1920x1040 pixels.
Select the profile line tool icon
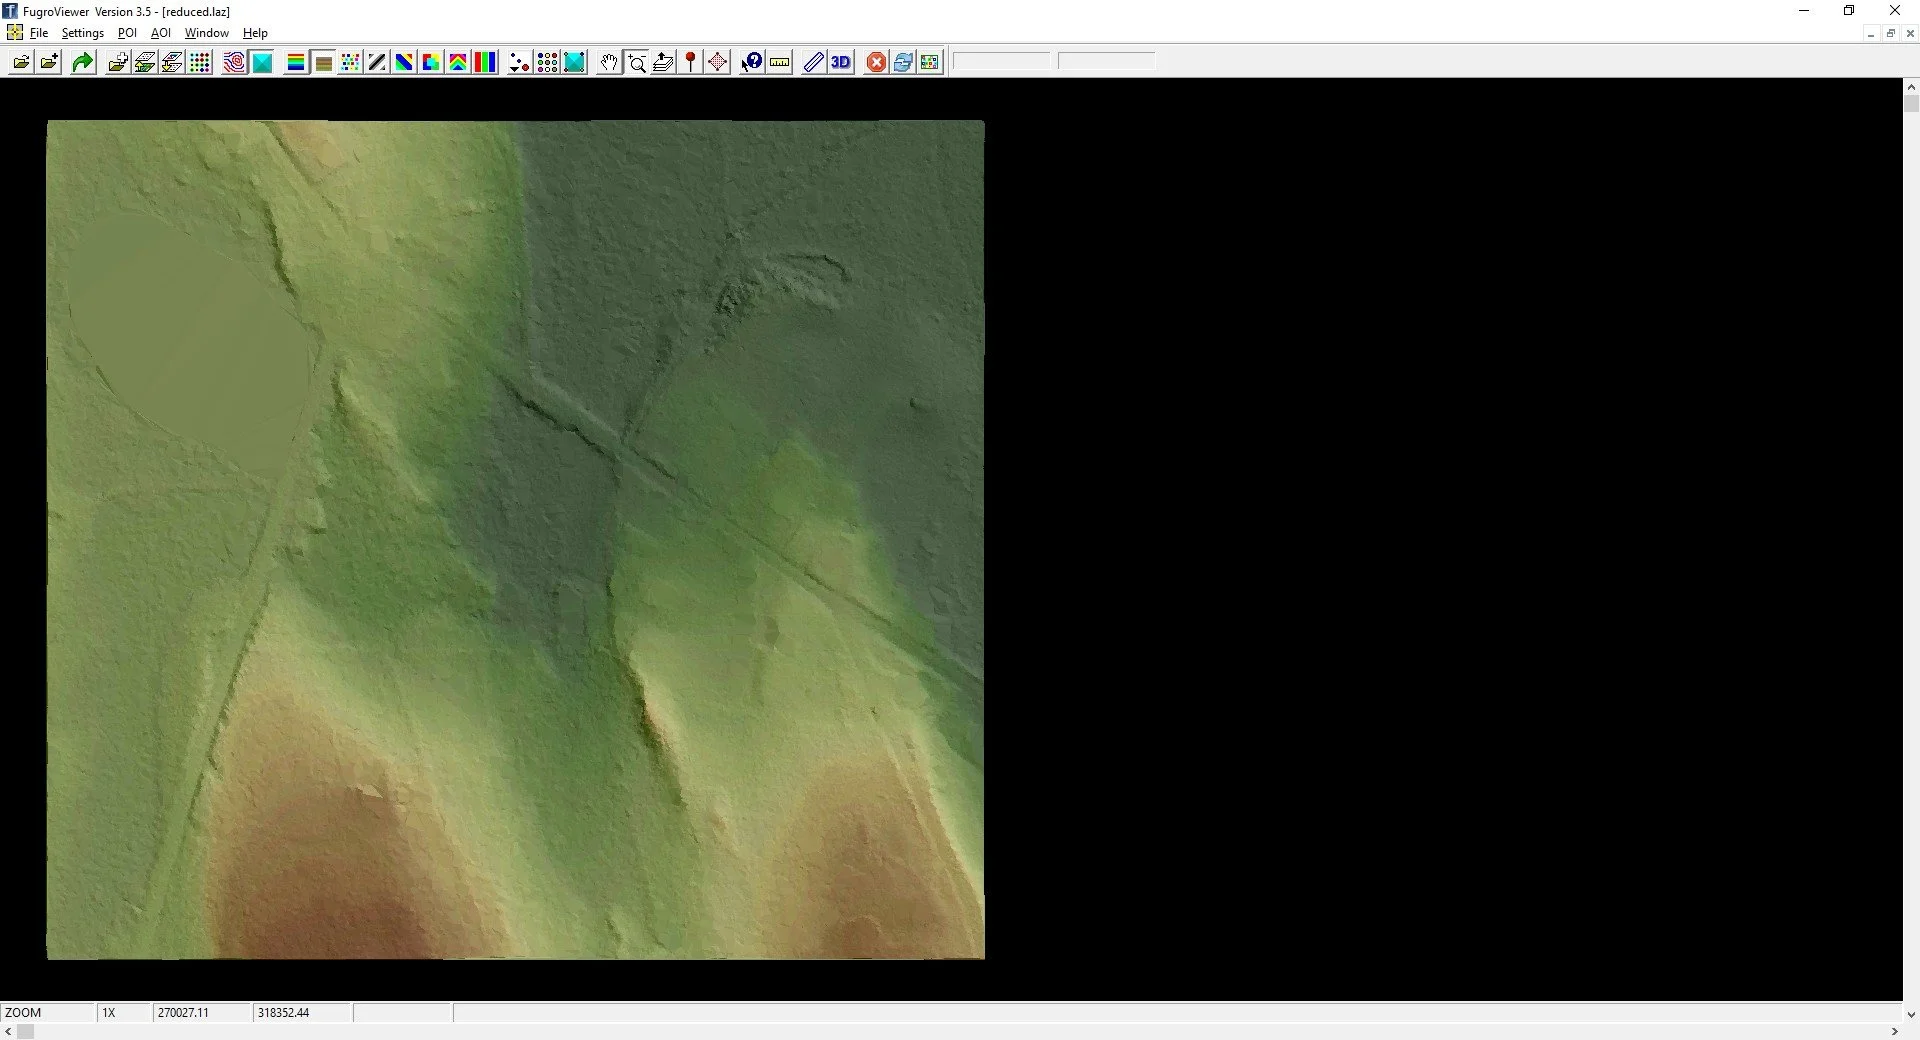click(814, 62)
